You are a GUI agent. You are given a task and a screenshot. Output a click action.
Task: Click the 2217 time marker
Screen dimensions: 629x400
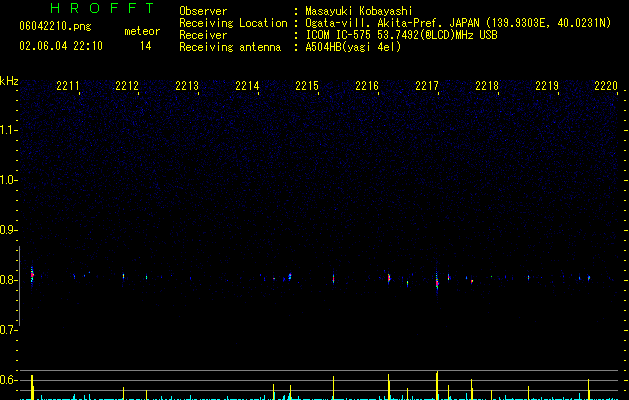coord(427,86)
